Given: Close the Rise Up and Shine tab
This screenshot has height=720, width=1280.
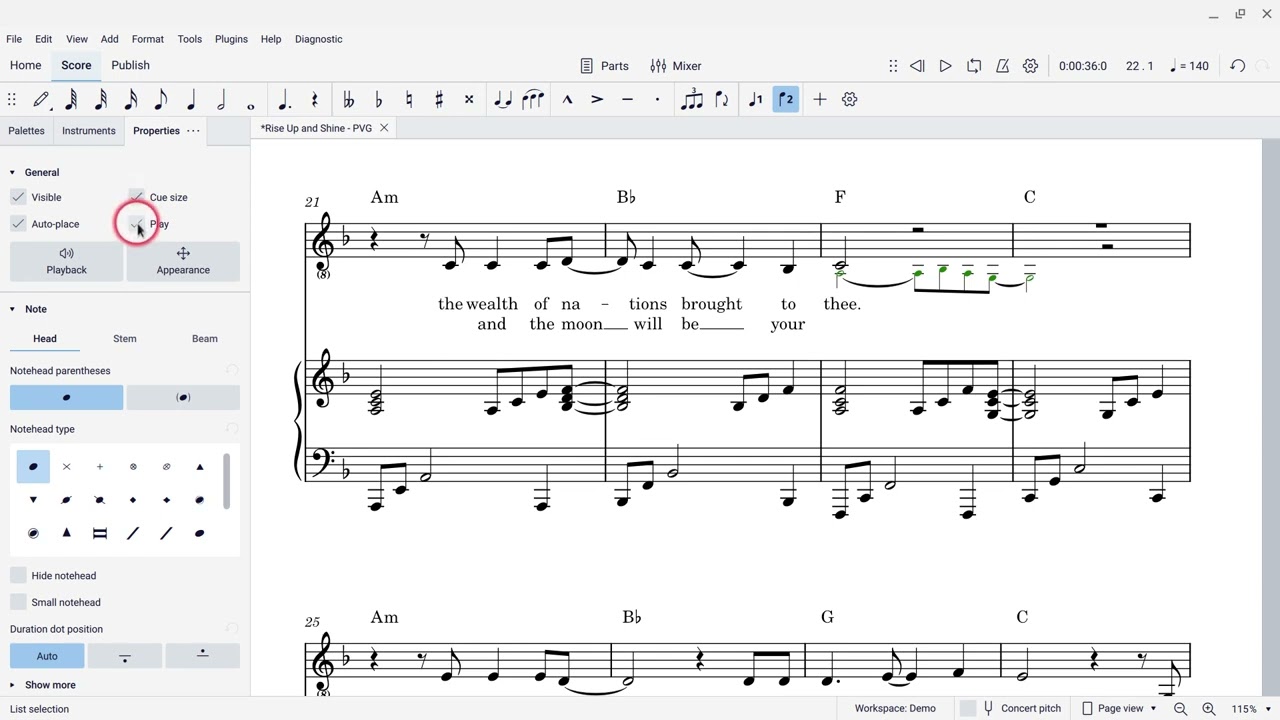Looking at the screenshot, I should 383,128.
